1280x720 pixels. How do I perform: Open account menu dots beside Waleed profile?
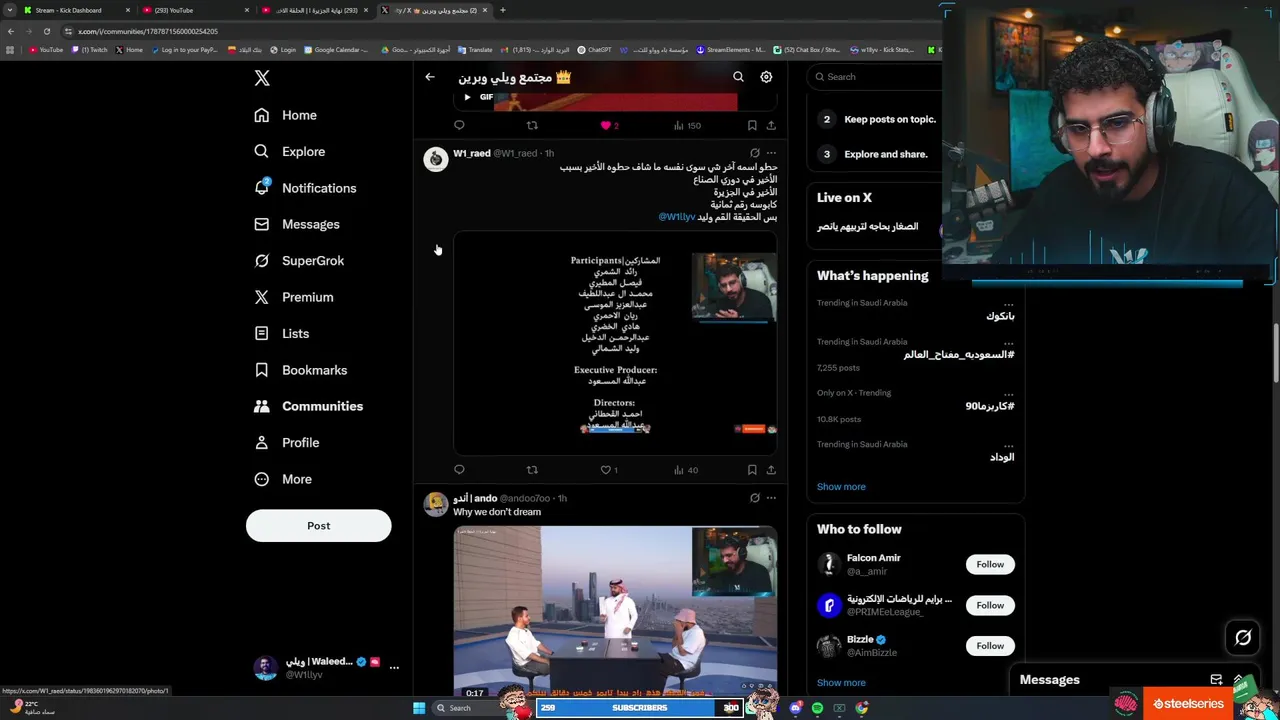point(394,667)
